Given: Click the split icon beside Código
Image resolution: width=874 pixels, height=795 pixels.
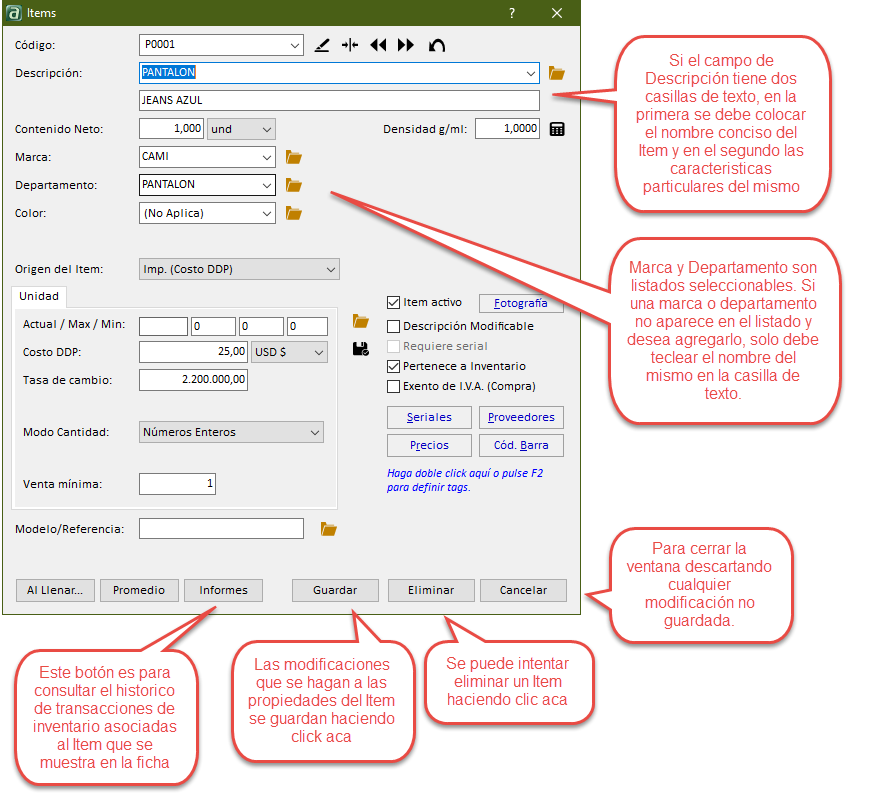Looking at the screenshot, I should click(349, 45).
